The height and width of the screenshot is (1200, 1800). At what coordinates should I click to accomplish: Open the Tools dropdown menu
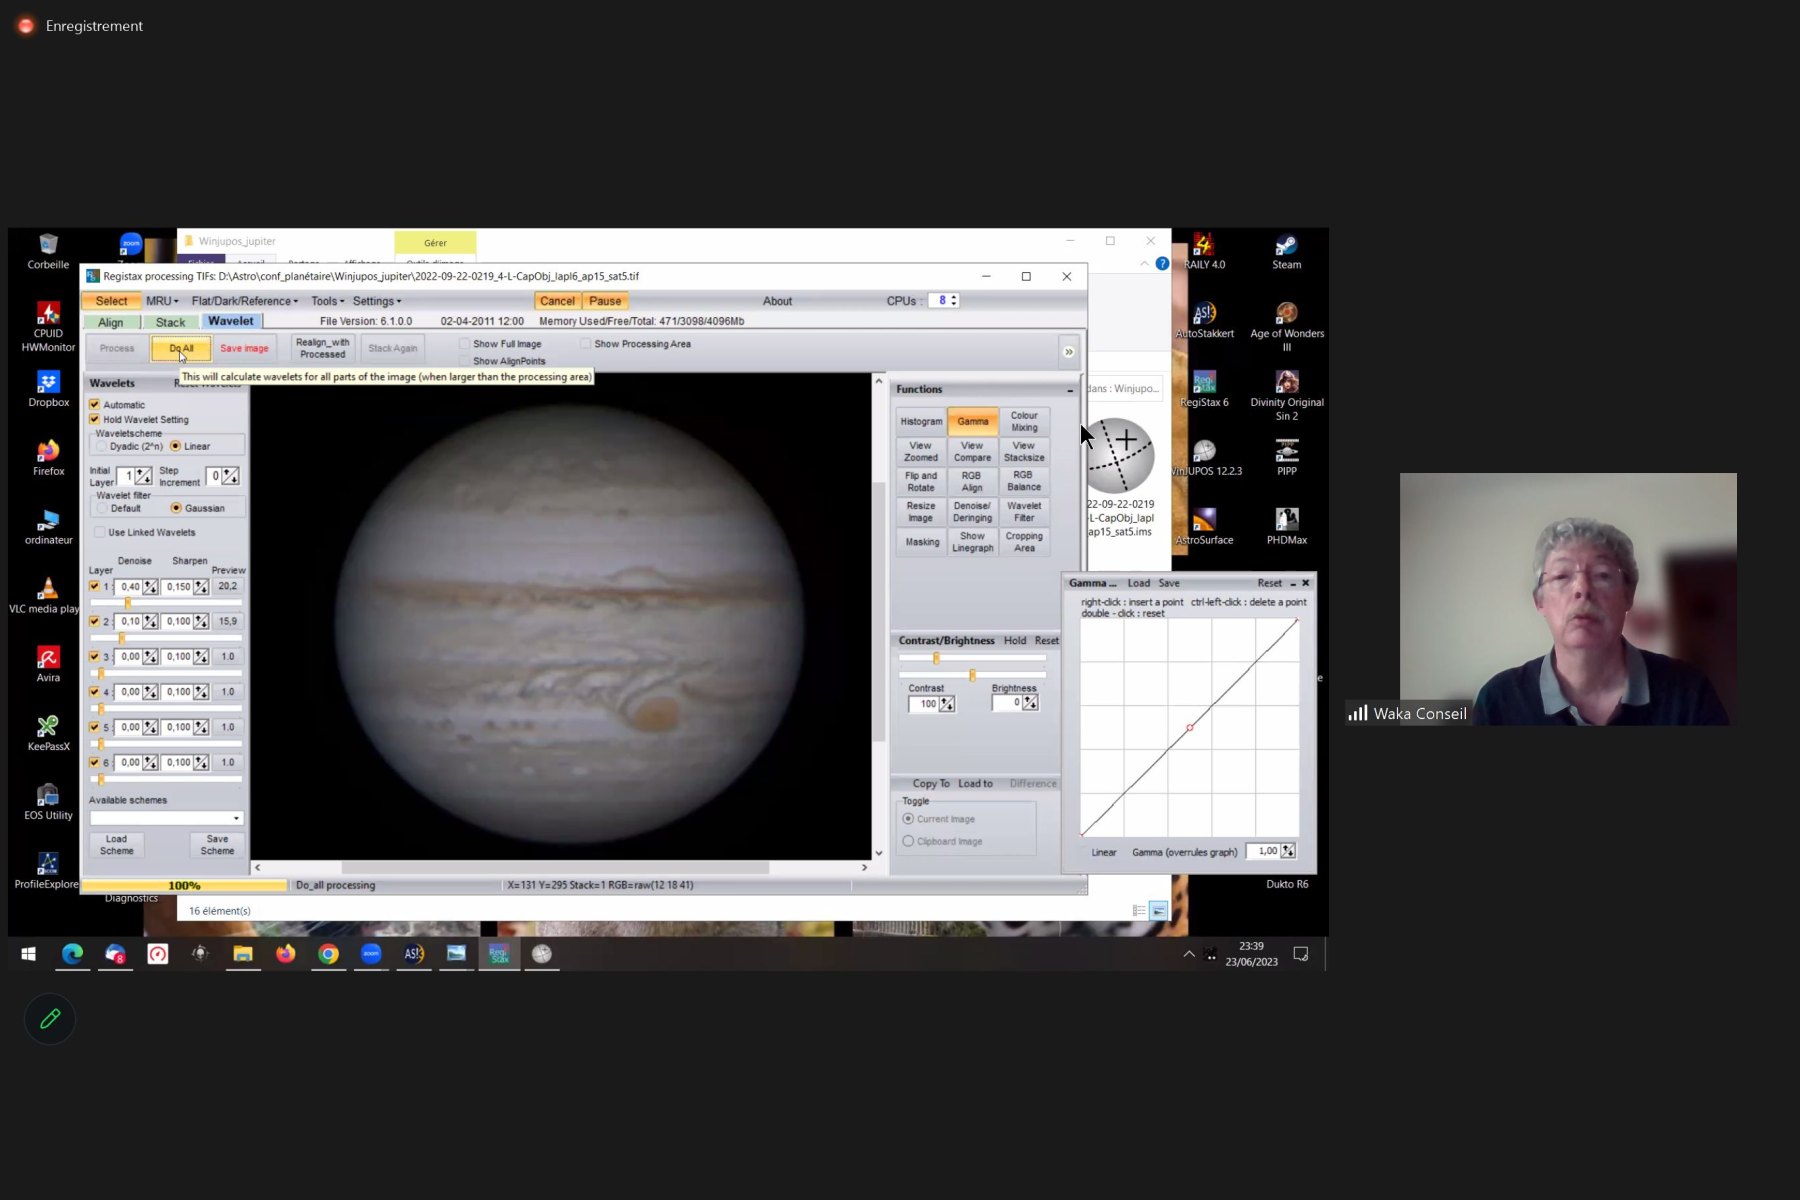click(327, 301)
